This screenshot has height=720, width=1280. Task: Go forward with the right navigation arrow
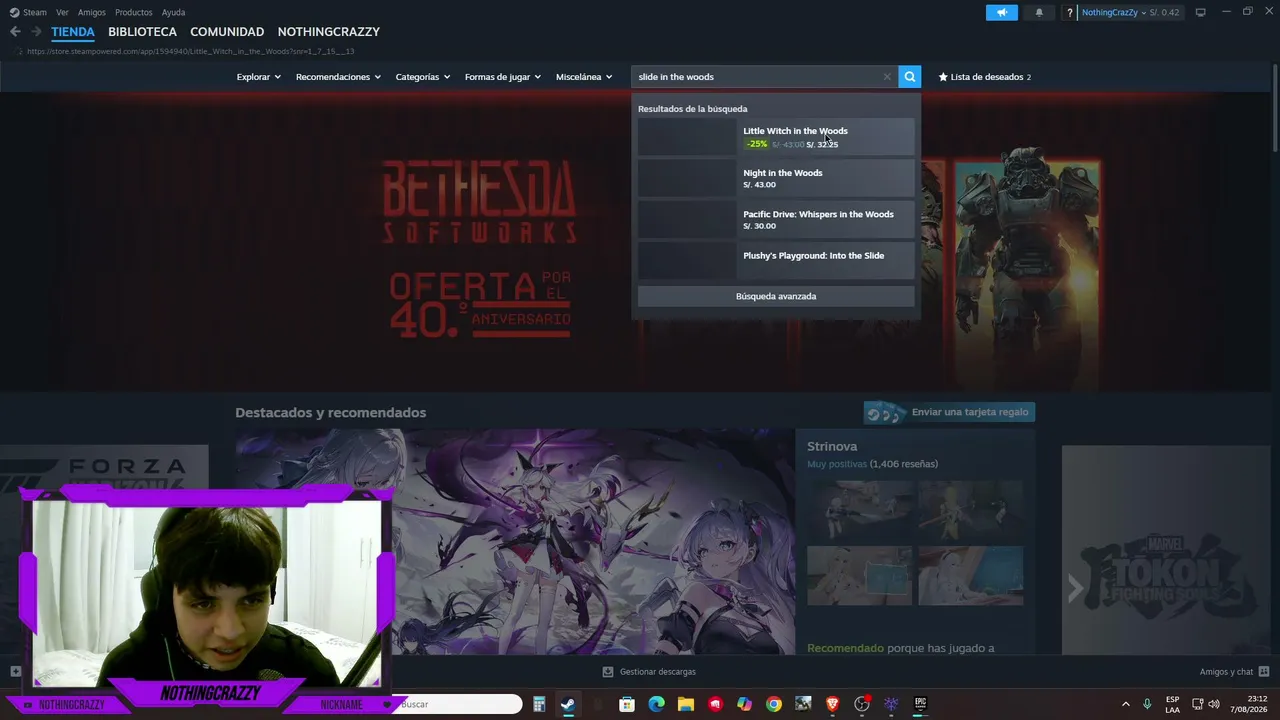[36, 32]
